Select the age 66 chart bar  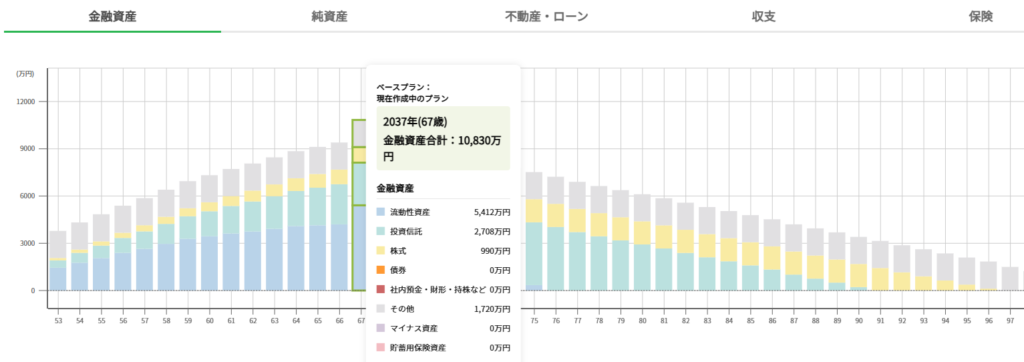(x=339, y=216)
